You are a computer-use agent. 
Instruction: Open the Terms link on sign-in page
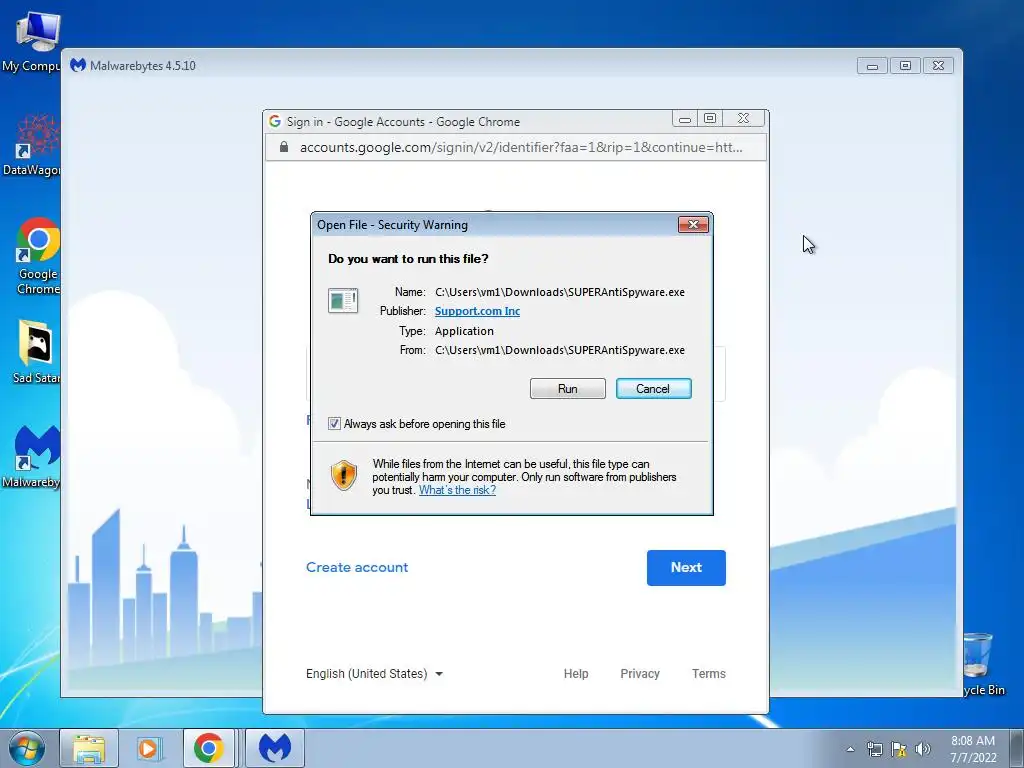point(709,673)
